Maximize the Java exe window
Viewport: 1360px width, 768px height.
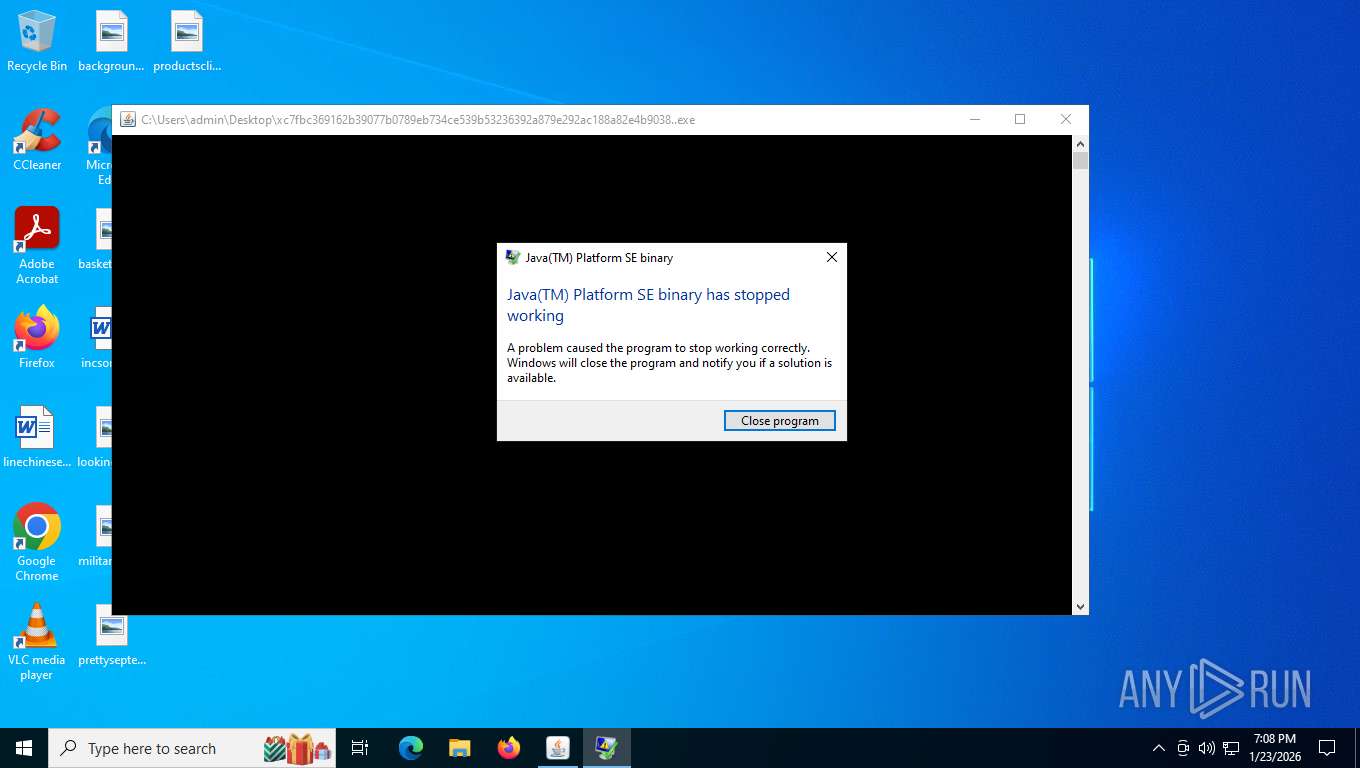pyautogui.click(x=1020, y=120)
